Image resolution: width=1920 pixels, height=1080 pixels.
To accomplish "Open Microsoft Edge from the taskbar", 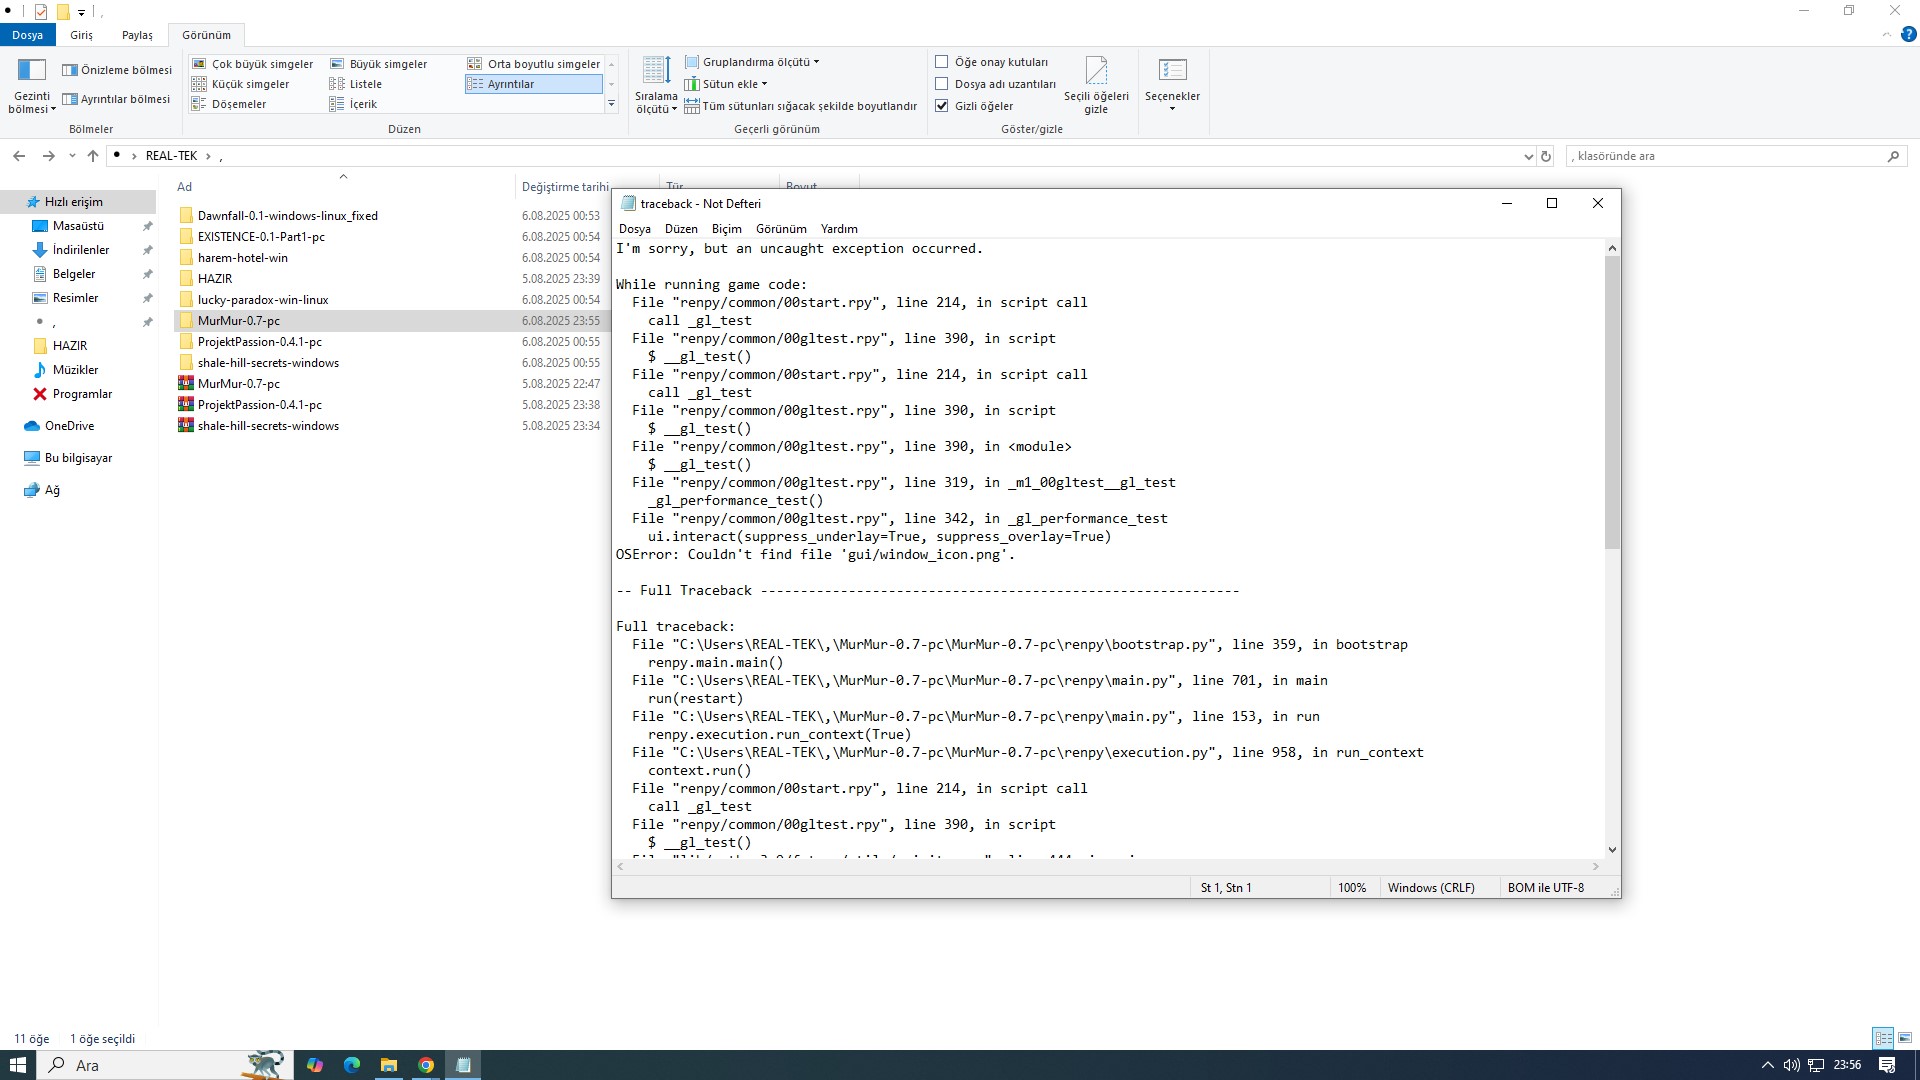I will pos(352,1065).
